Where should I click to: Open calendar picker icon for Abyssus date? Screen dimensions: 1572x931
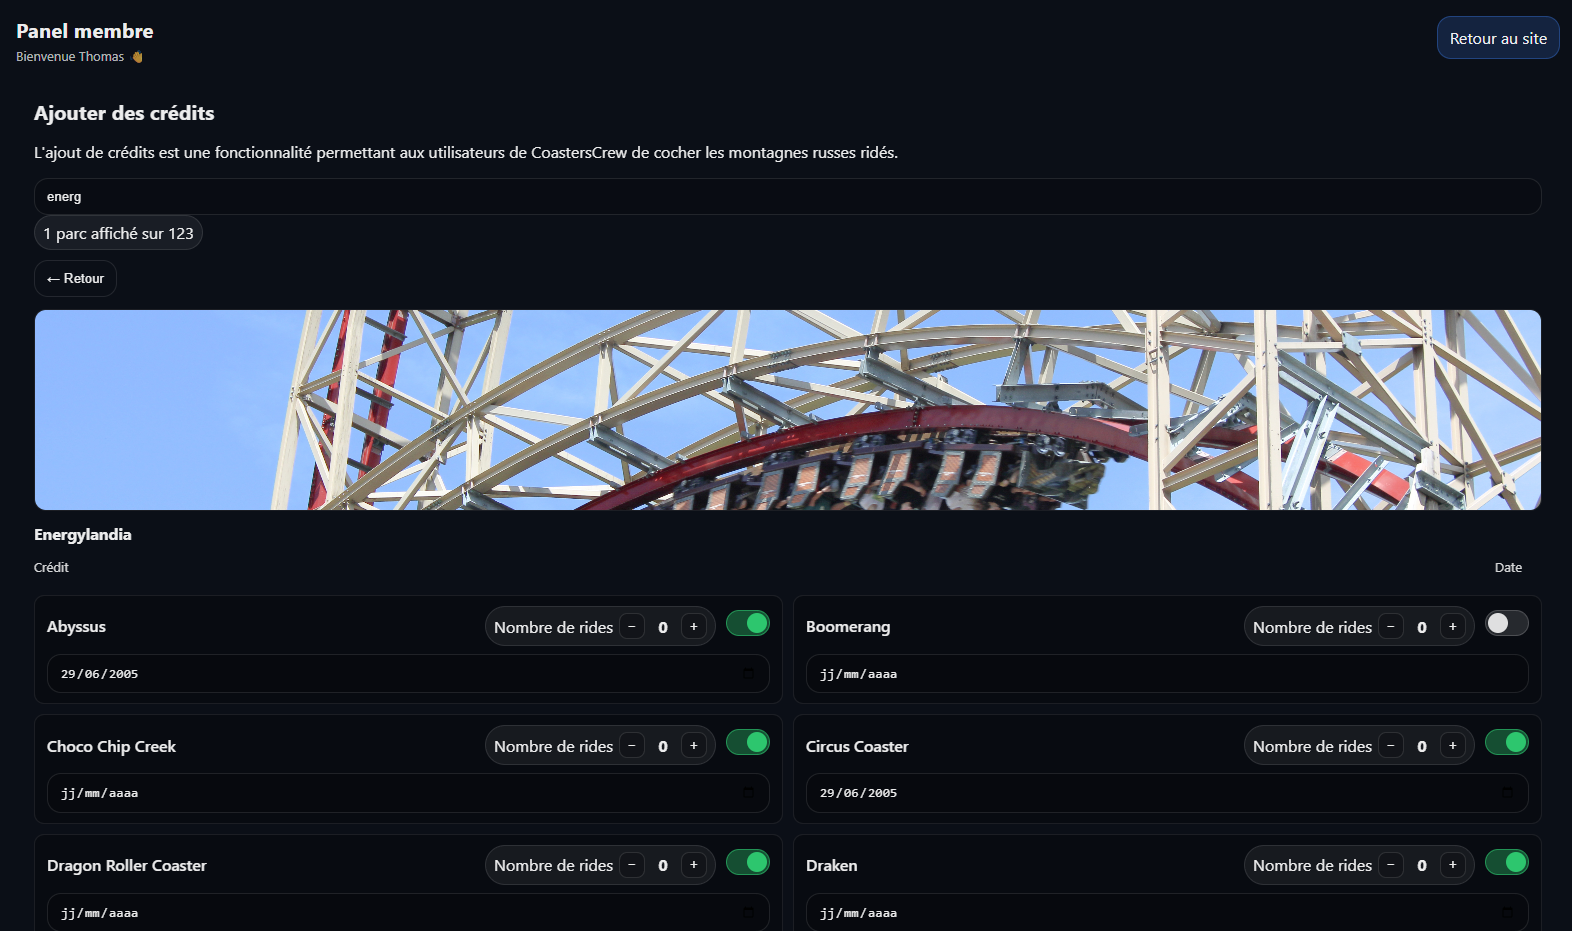748,674
